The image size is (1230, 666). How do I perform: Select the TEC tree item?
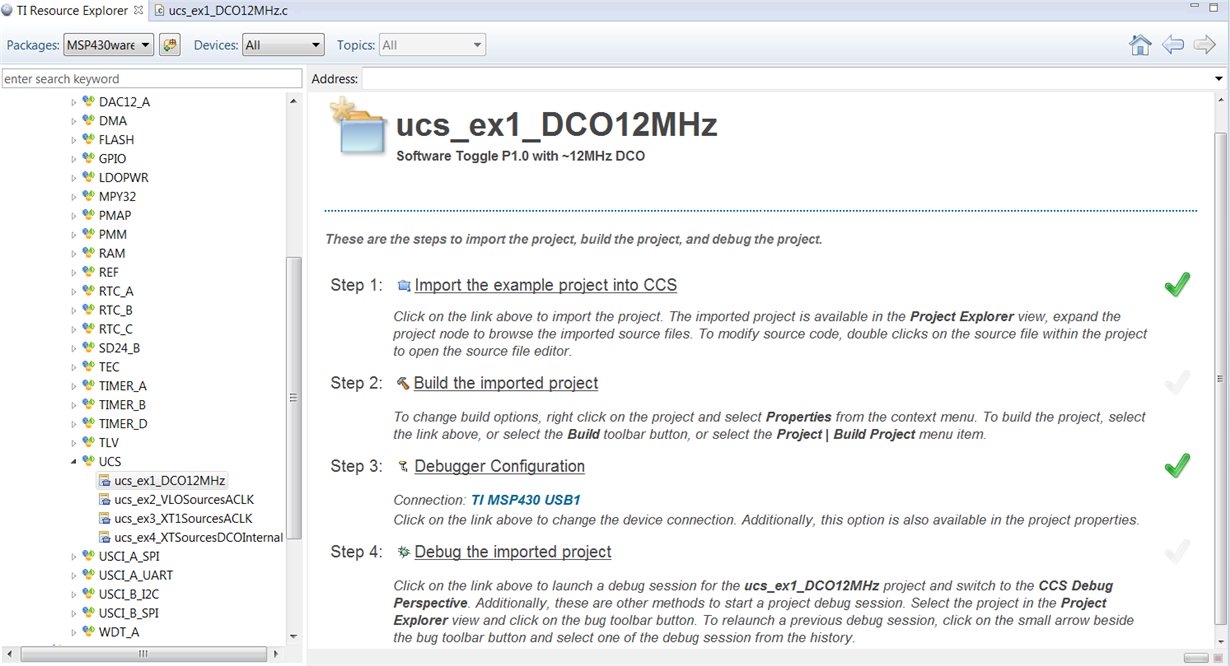(109, 367)
